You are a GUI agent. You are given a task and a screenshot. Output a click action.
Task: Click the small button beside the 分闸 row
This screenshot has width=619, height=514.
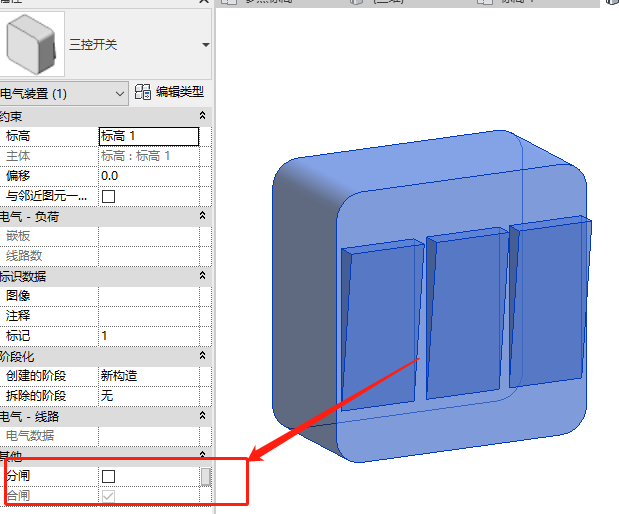[x=206, y=476]
